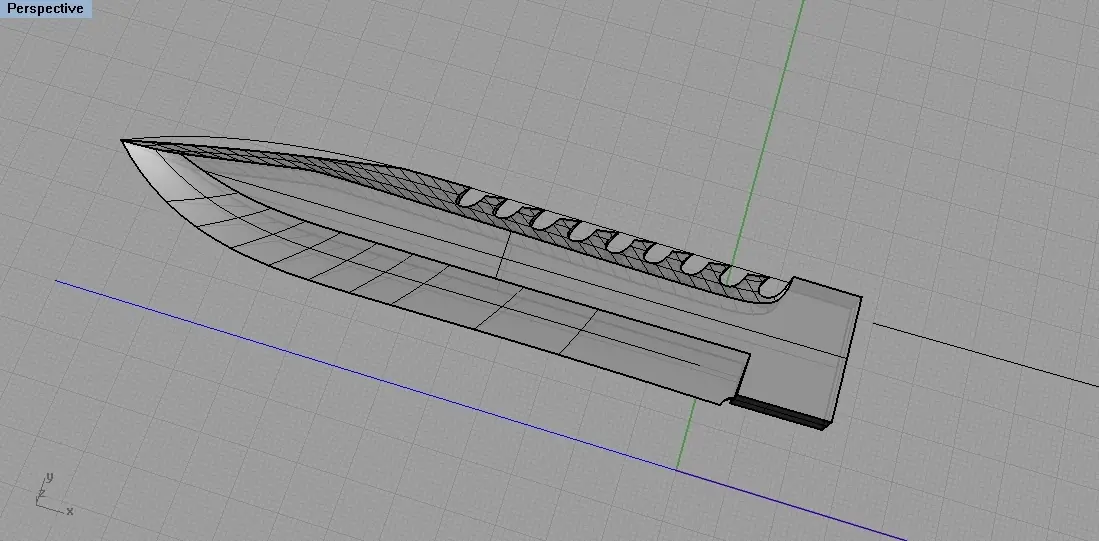Click the world axes icon

point(53,496)
